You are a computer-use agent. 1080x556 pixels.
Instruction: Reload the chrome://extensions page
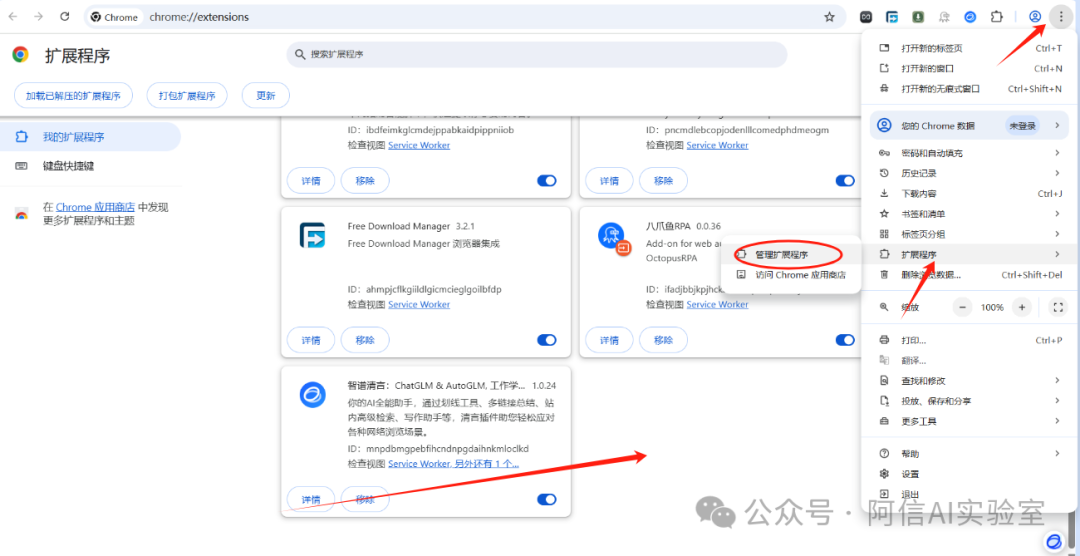(65, 17)
